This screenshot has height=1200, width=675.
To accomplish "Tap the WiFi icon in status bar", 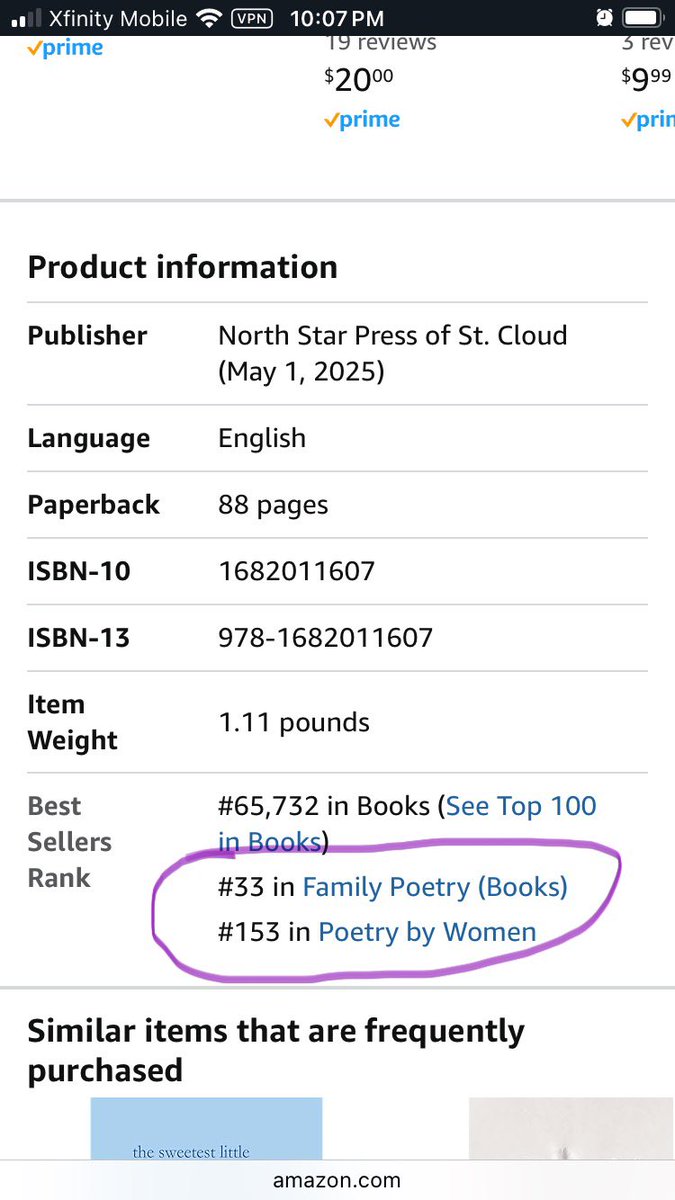I will [x=208, y=18].
